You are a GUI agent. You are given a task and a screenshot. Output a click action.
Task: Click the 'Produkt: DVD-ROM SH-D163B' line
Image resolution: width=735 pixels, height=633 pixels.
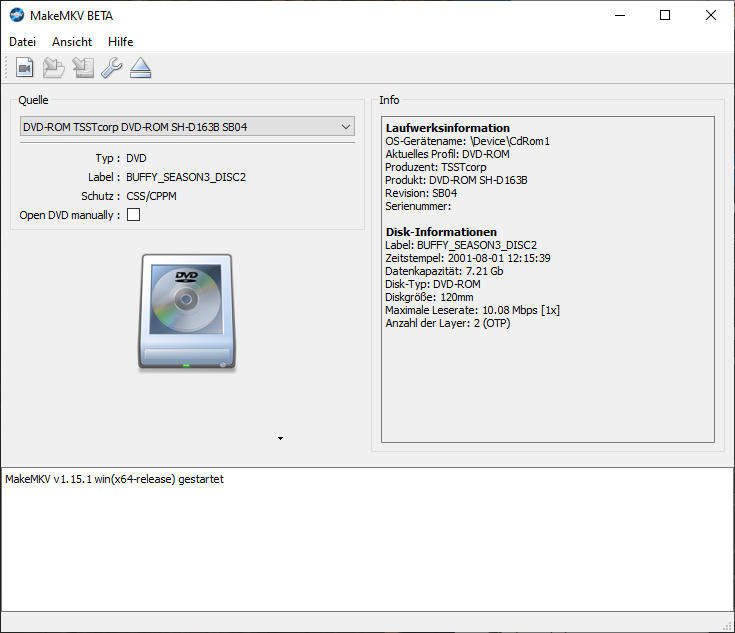pyautogui.click(x=456, y=180)
